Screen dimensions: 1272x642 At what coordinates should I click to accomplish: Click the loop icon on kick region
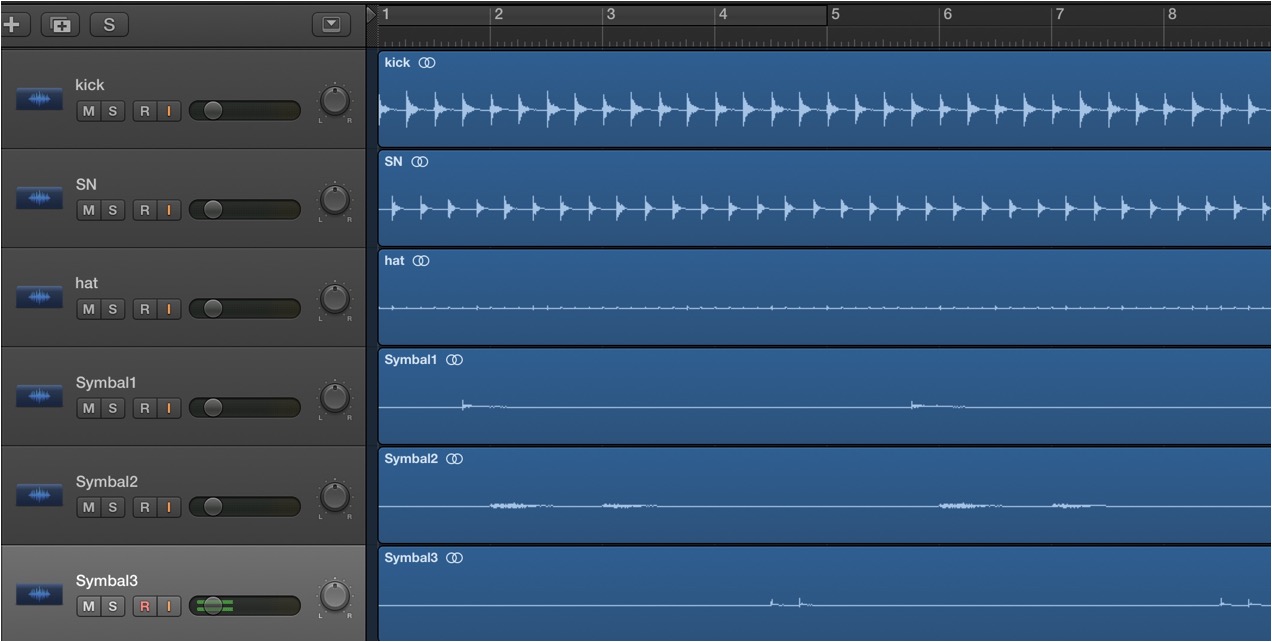(x=427, y=63)
